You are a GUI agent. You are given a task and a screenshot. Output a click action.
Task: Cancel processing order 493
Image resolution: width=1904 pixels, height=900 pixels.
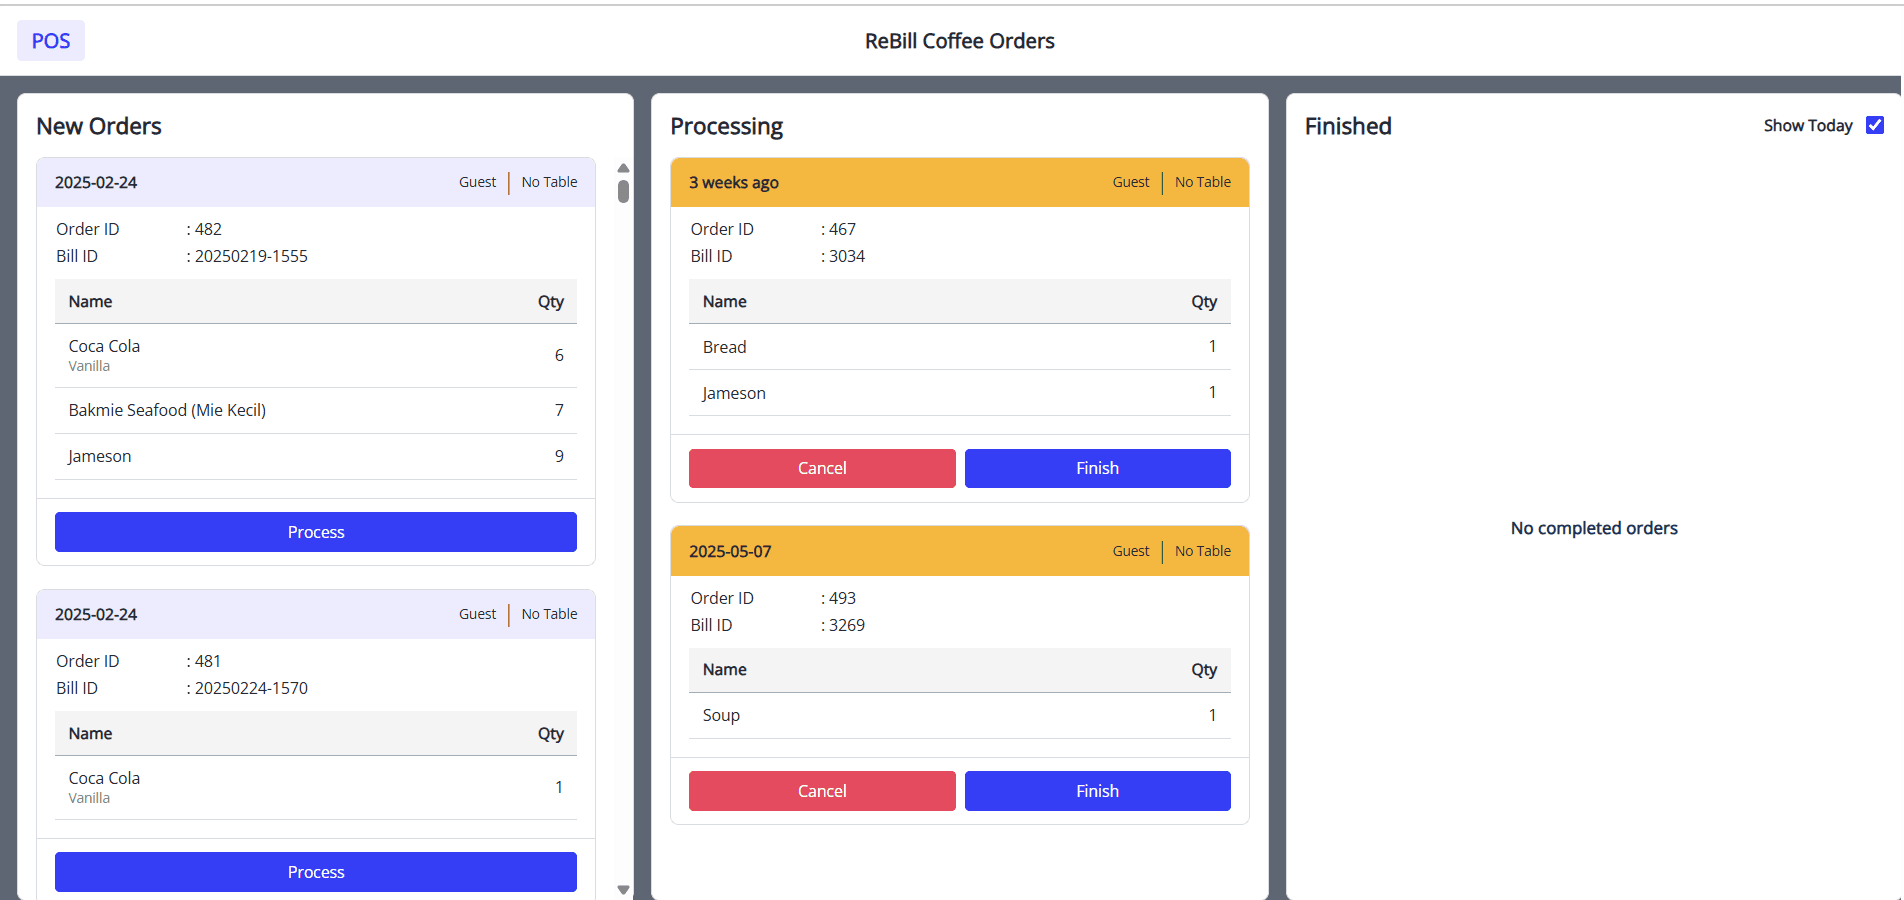point(821,791)
